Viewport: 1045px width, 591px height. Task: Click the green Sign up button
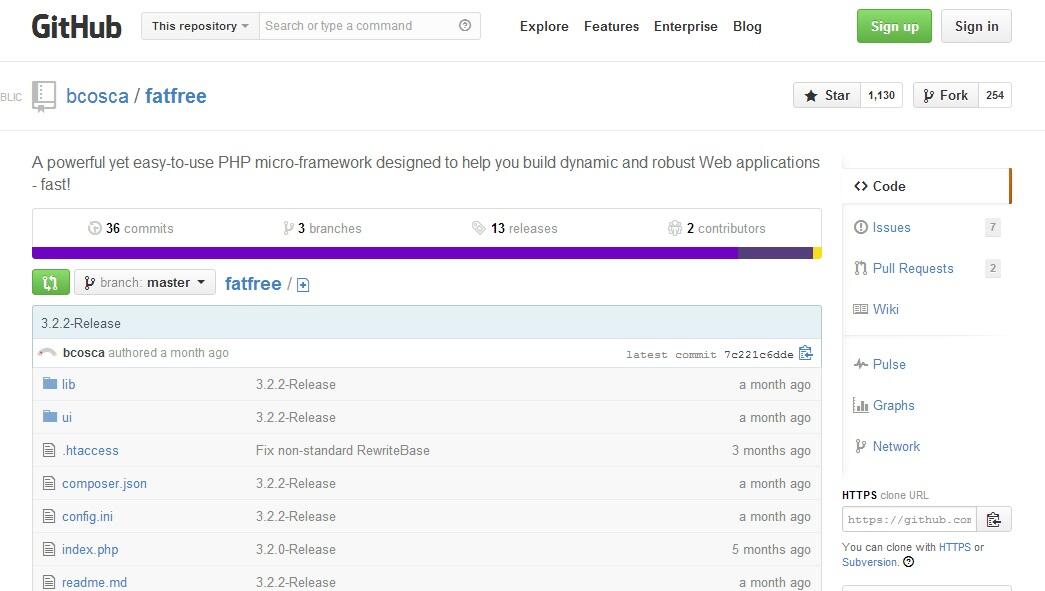[x=894, y=26]
